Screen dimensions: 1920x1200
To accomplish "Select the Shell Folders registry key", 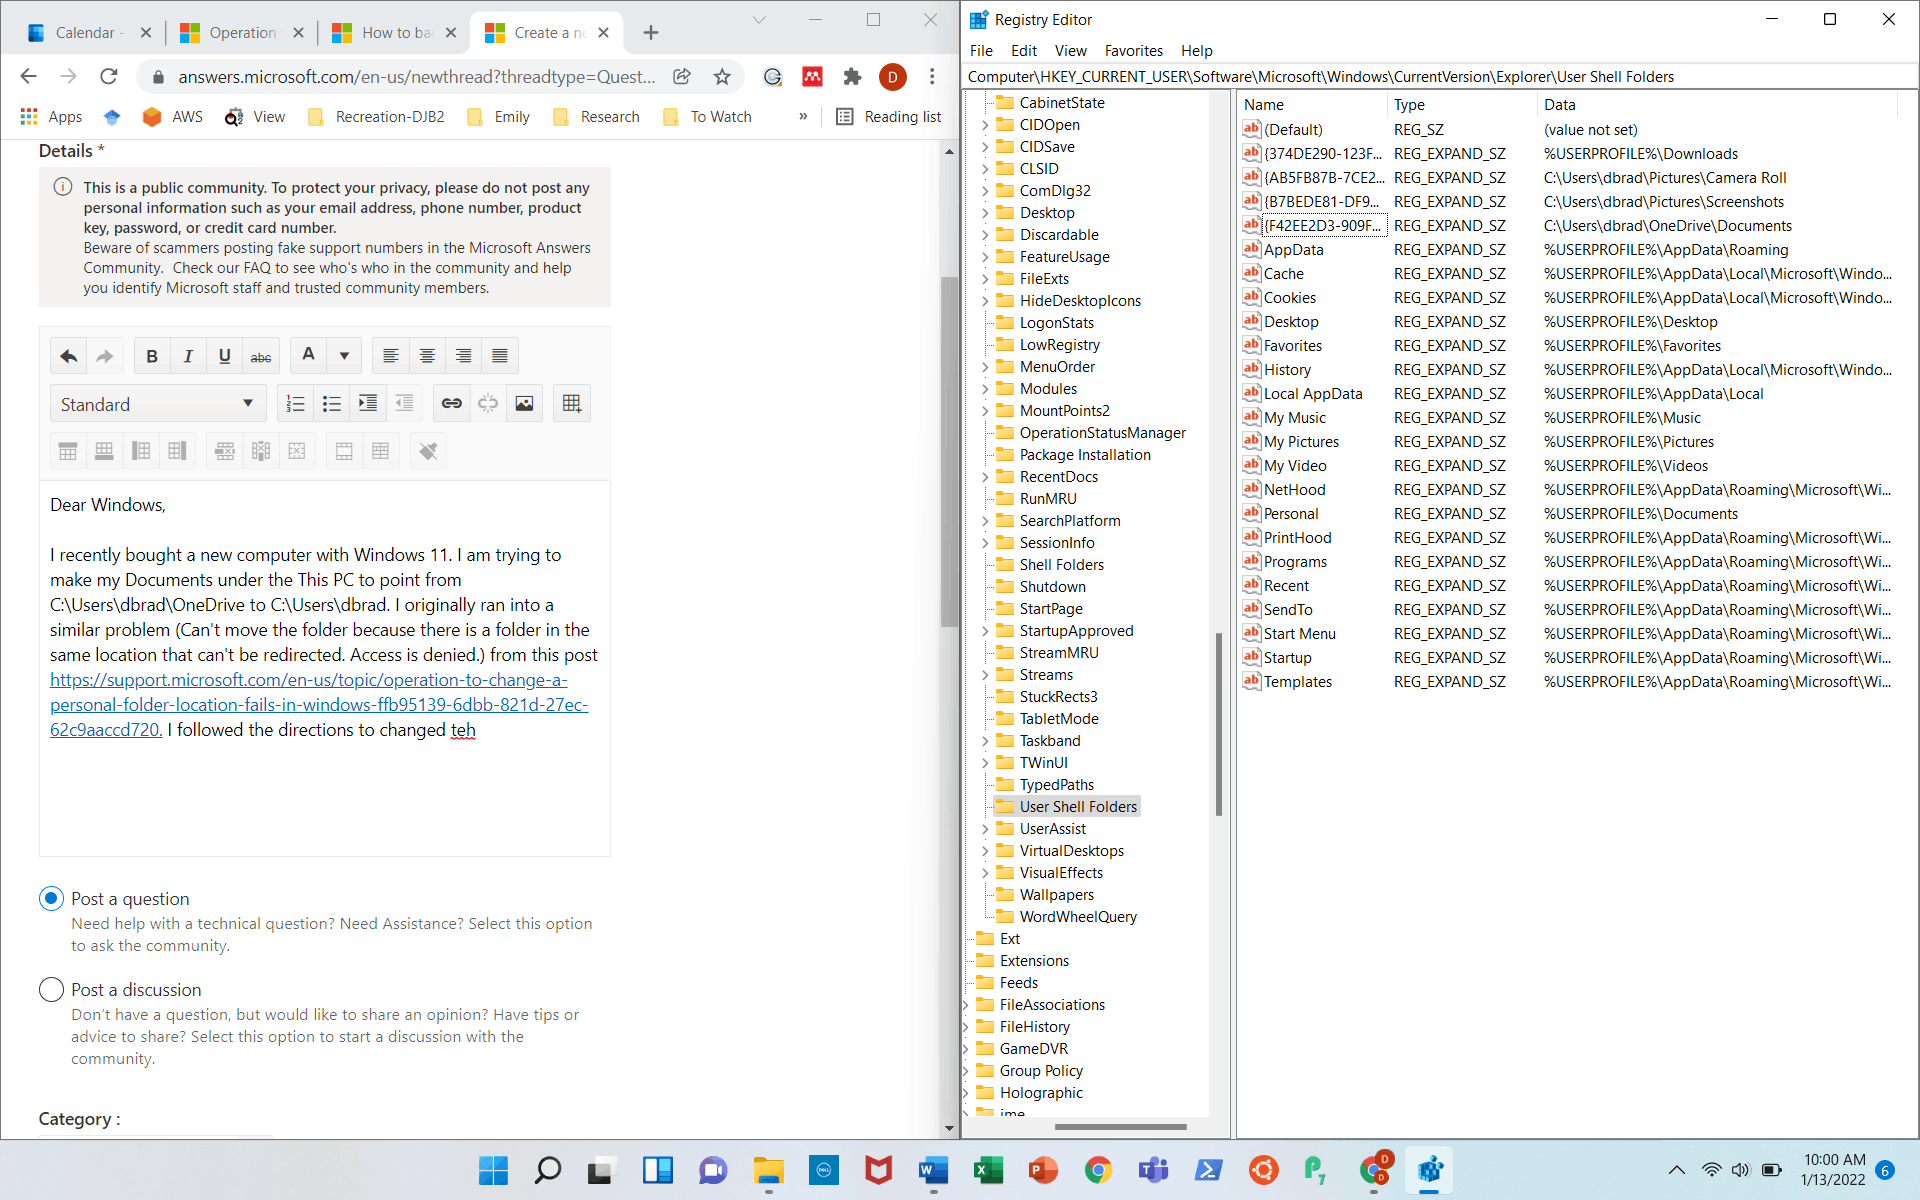I will tap(1061, 565).
